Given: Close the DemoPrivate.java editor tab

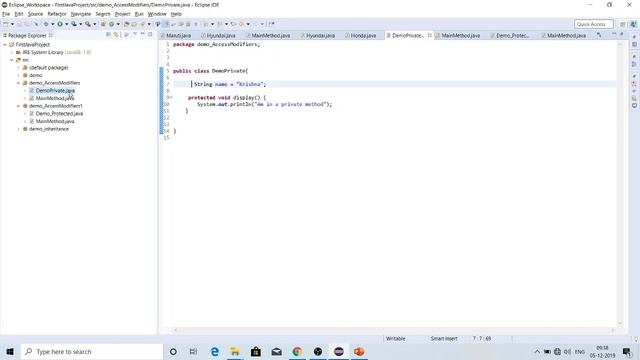Looking at the screenshot, I should 430,36.
